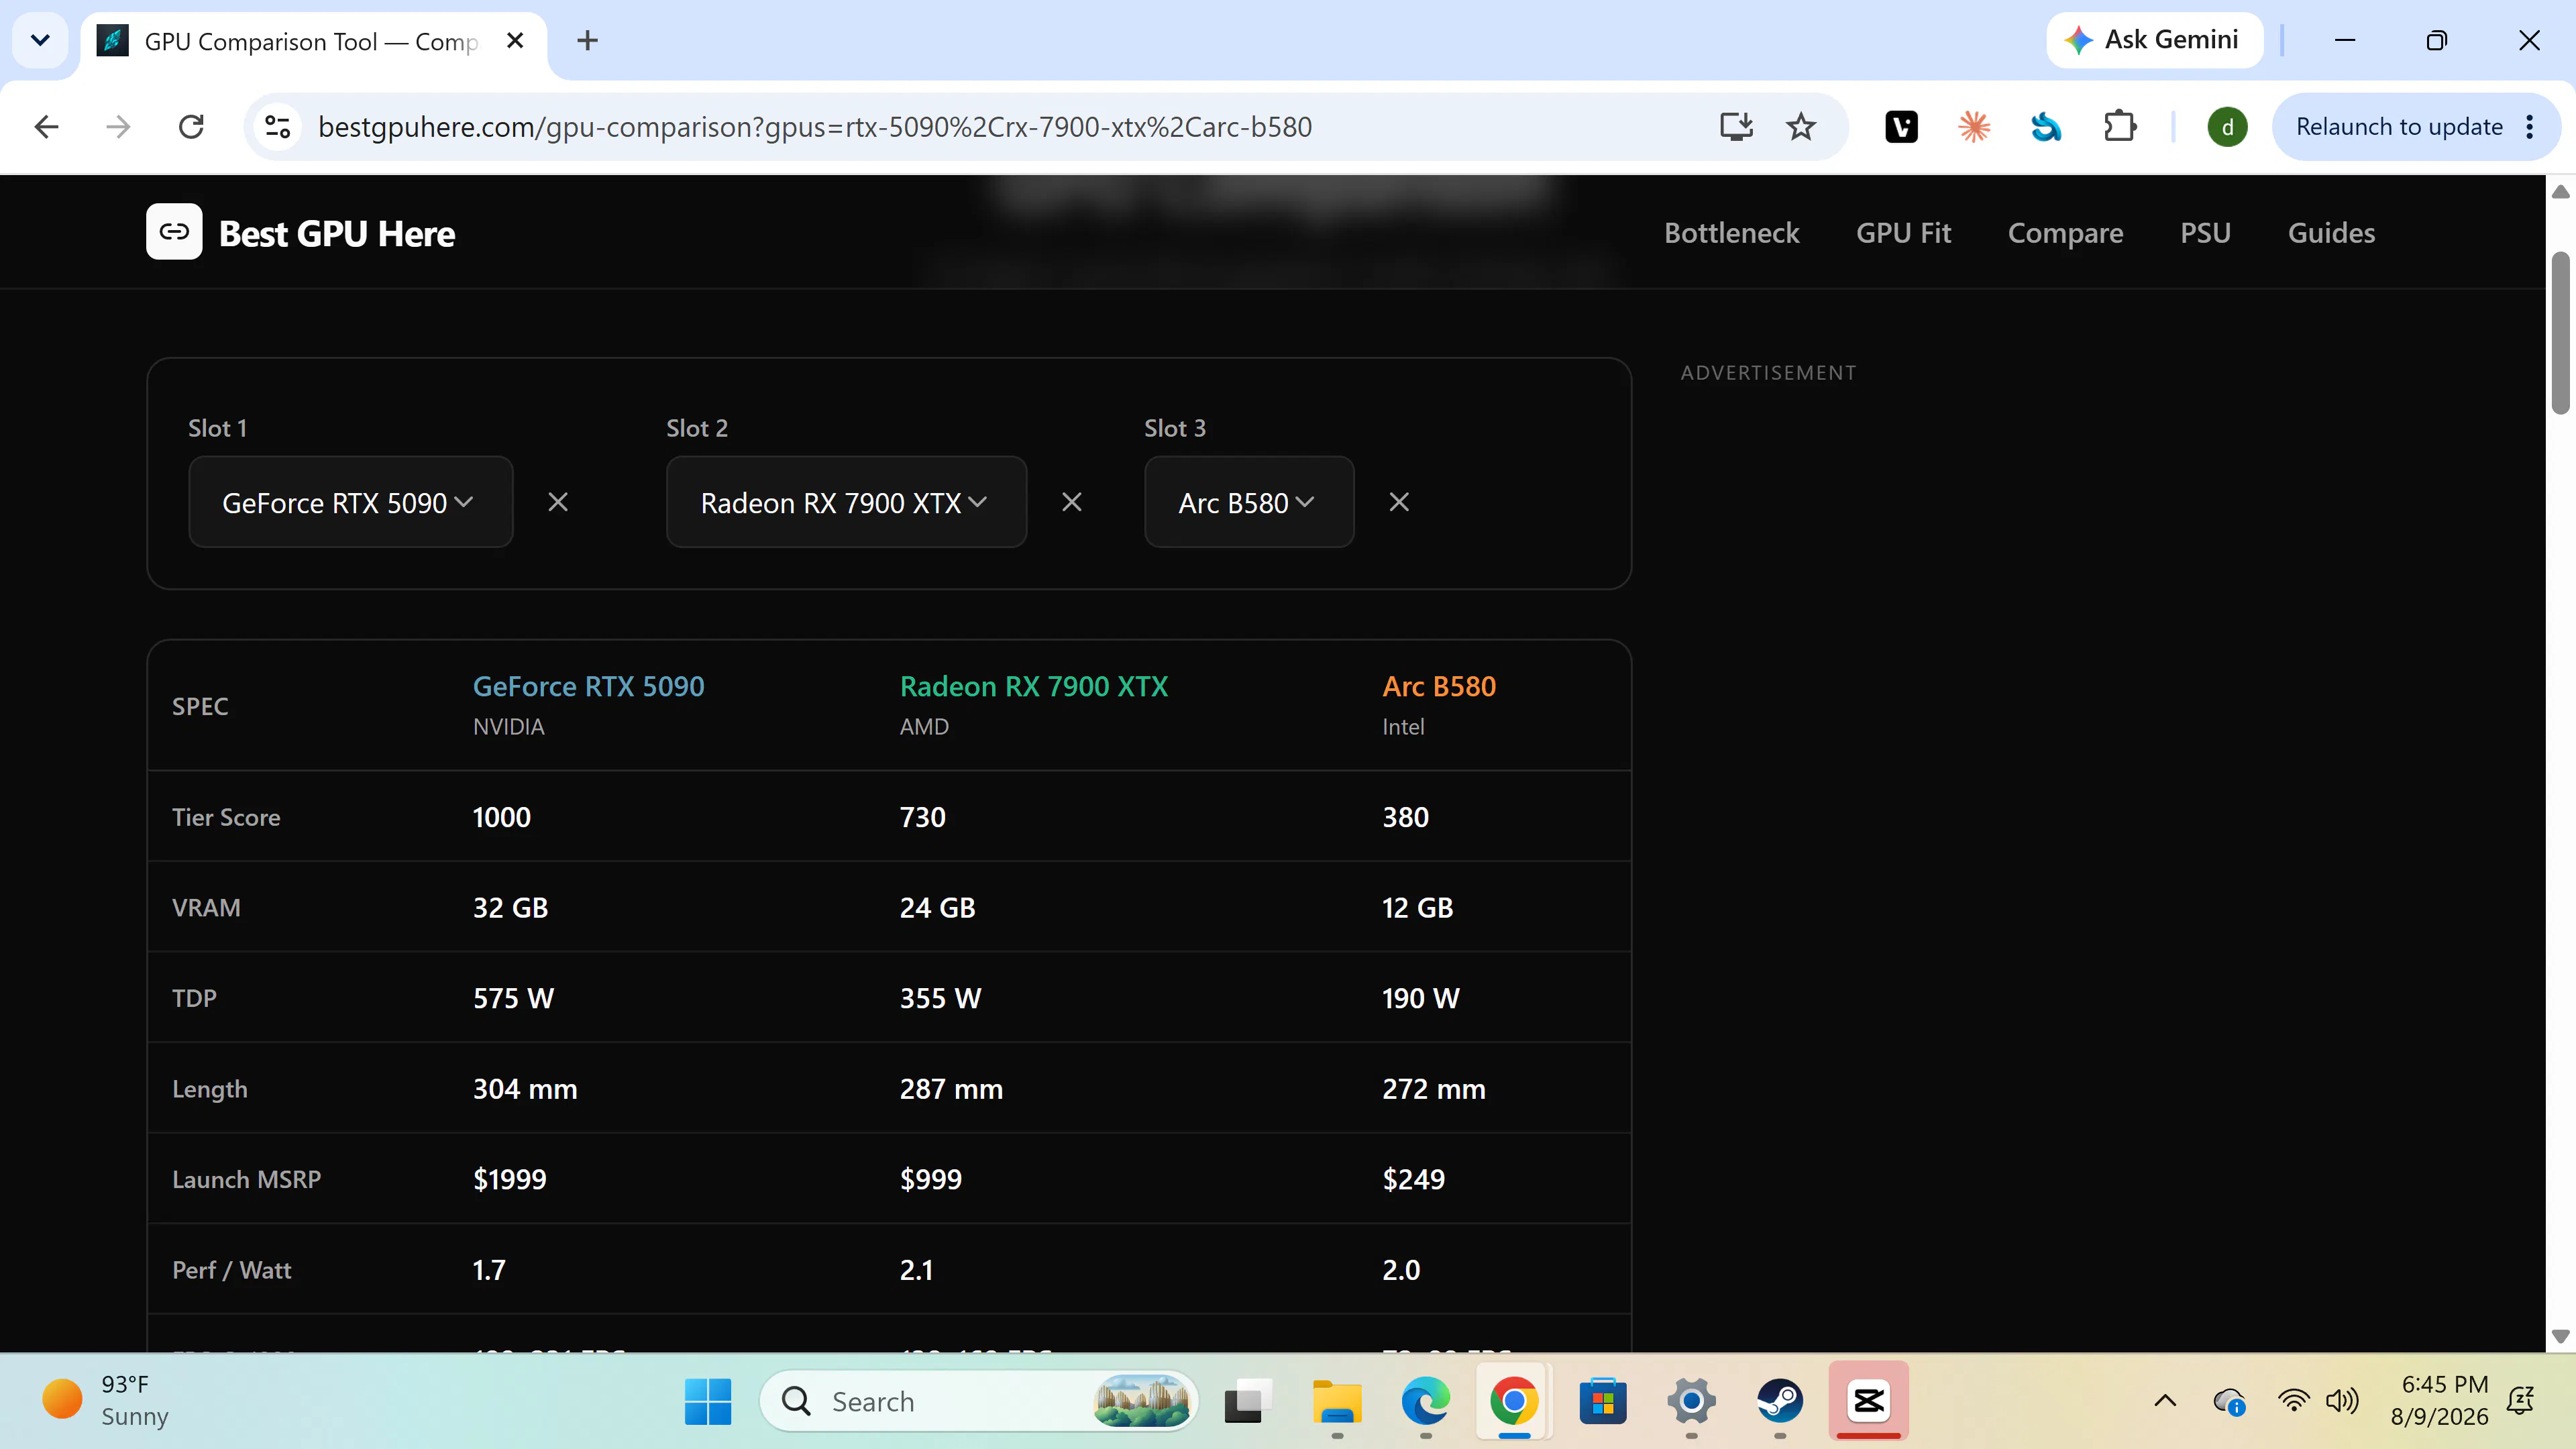Open the orange starburst extension icon
The image size is (2576, 1449).
(1974, 127)
